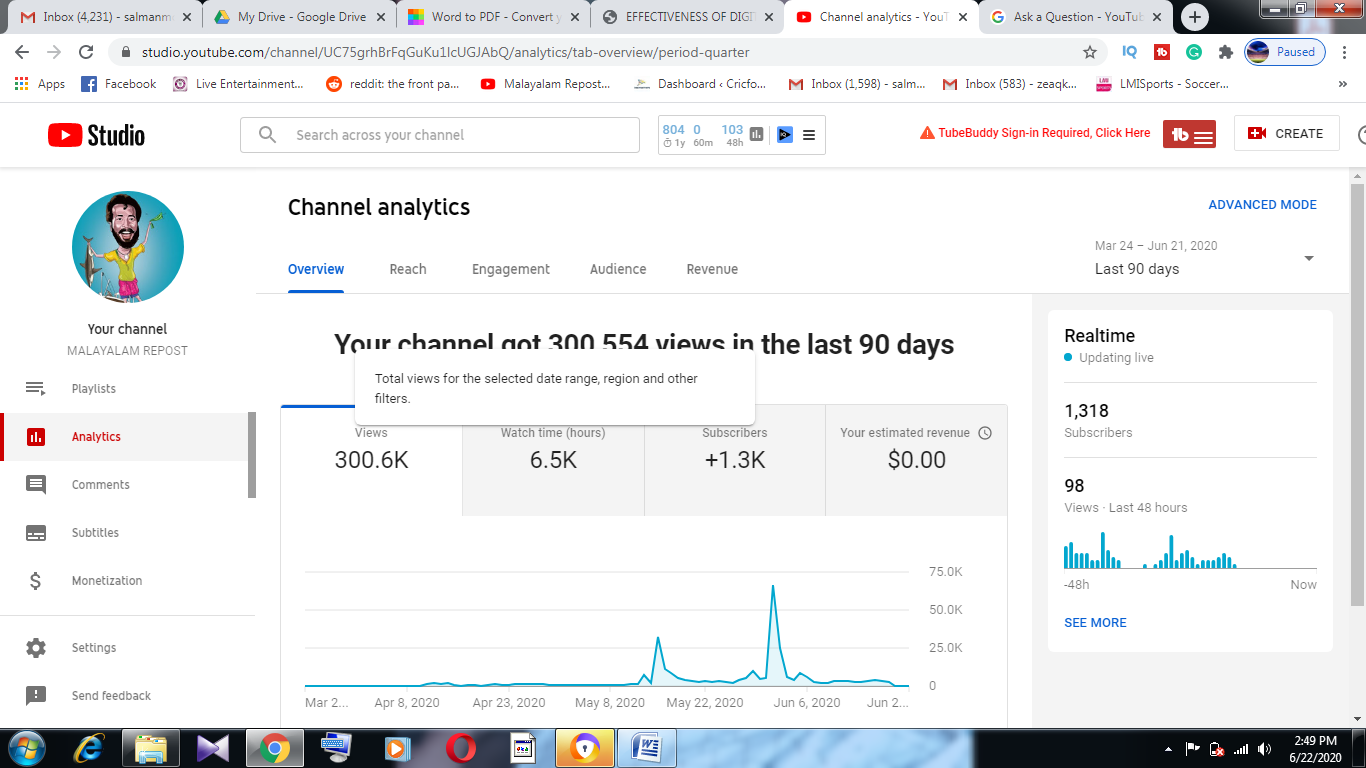Open the Chrome extensions puzzle icon
The width and height of the screenshot is (1366, 768).
coord(1226,52)
